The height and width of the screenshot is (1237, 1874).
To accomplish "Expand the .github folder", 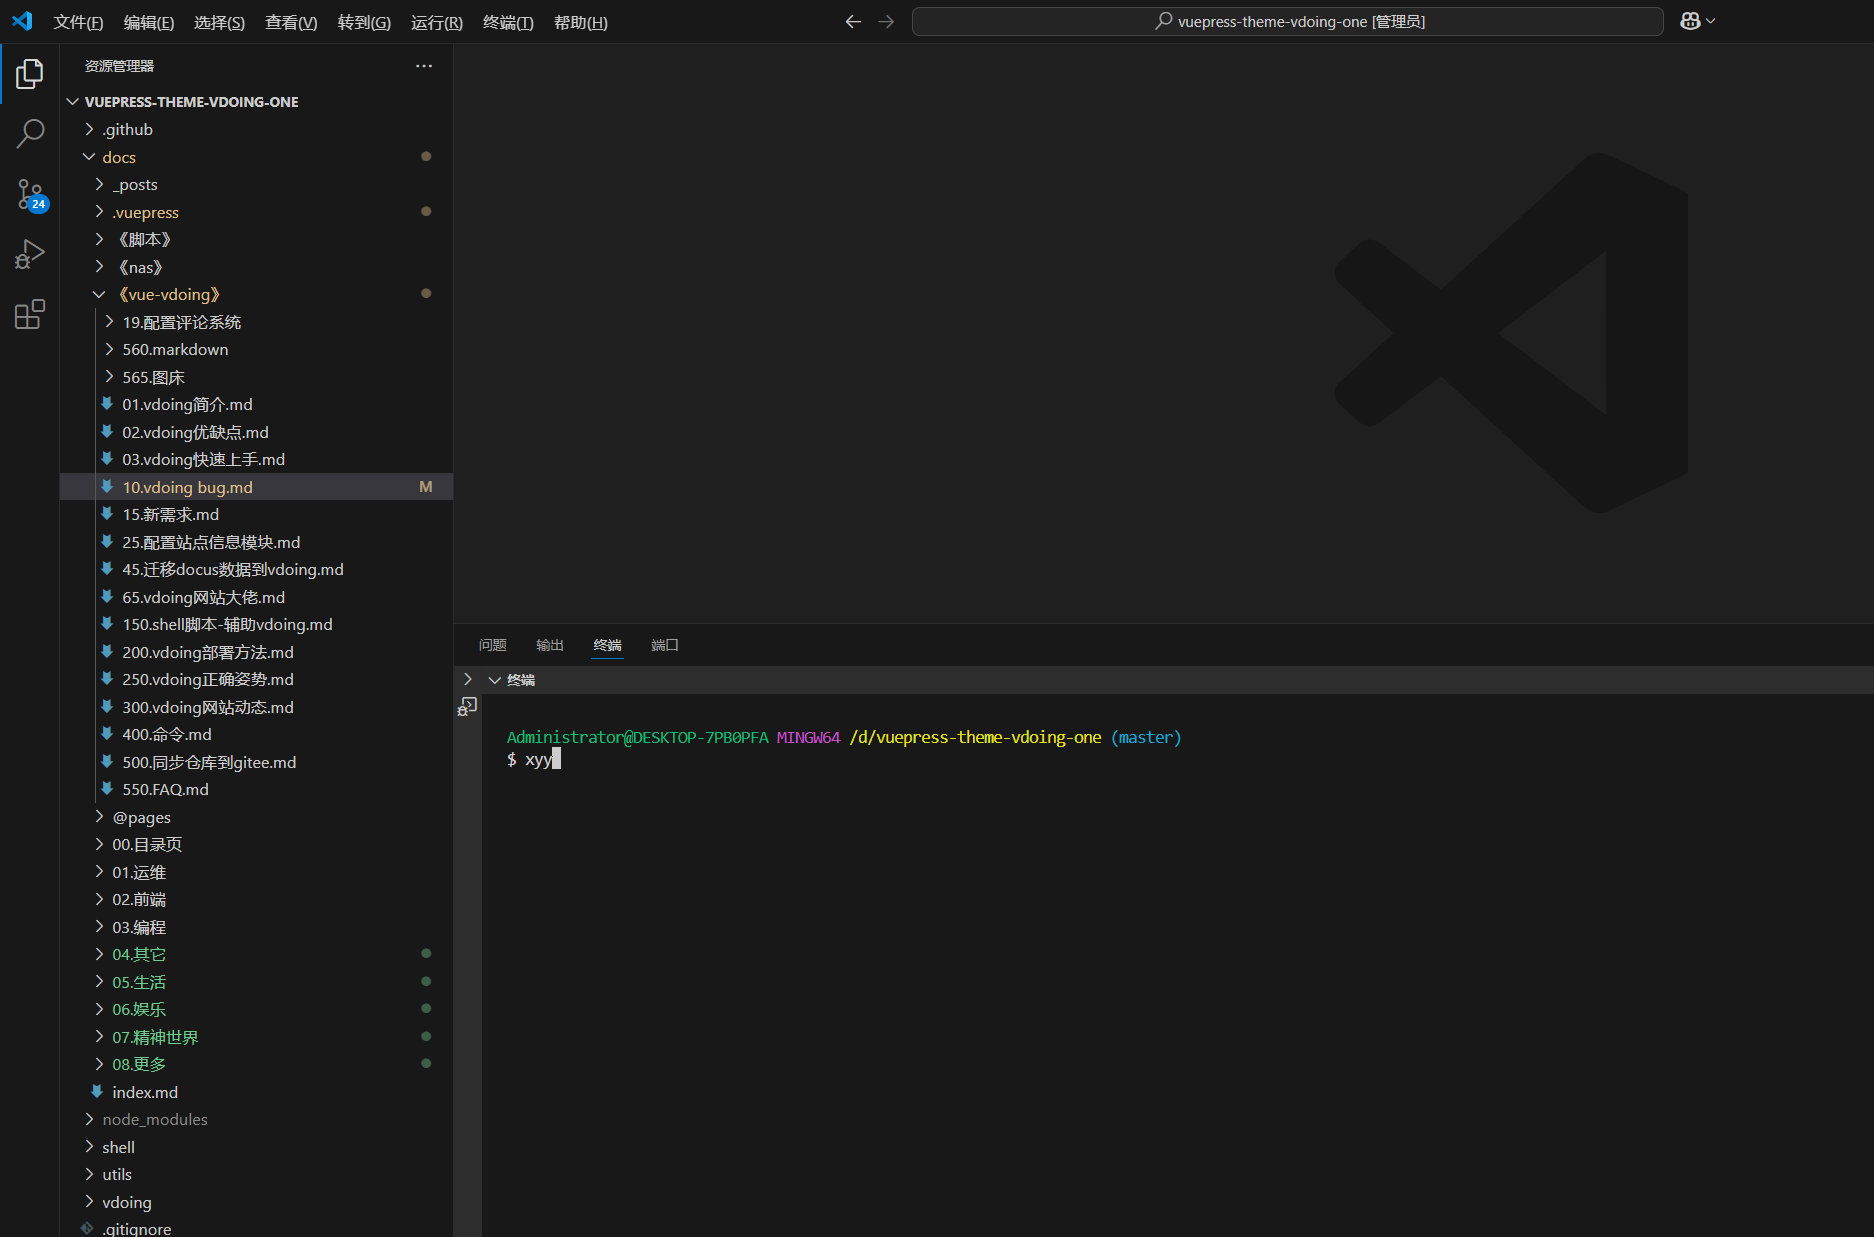I will (256, 129).
